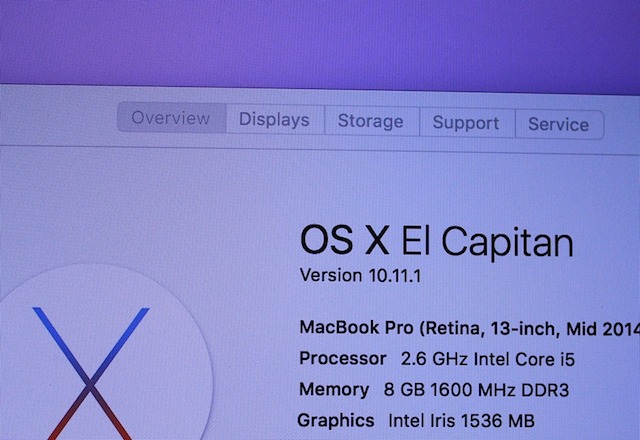Click the Graphics label
This screenshot has width=640, height=440.
point(336,420)
